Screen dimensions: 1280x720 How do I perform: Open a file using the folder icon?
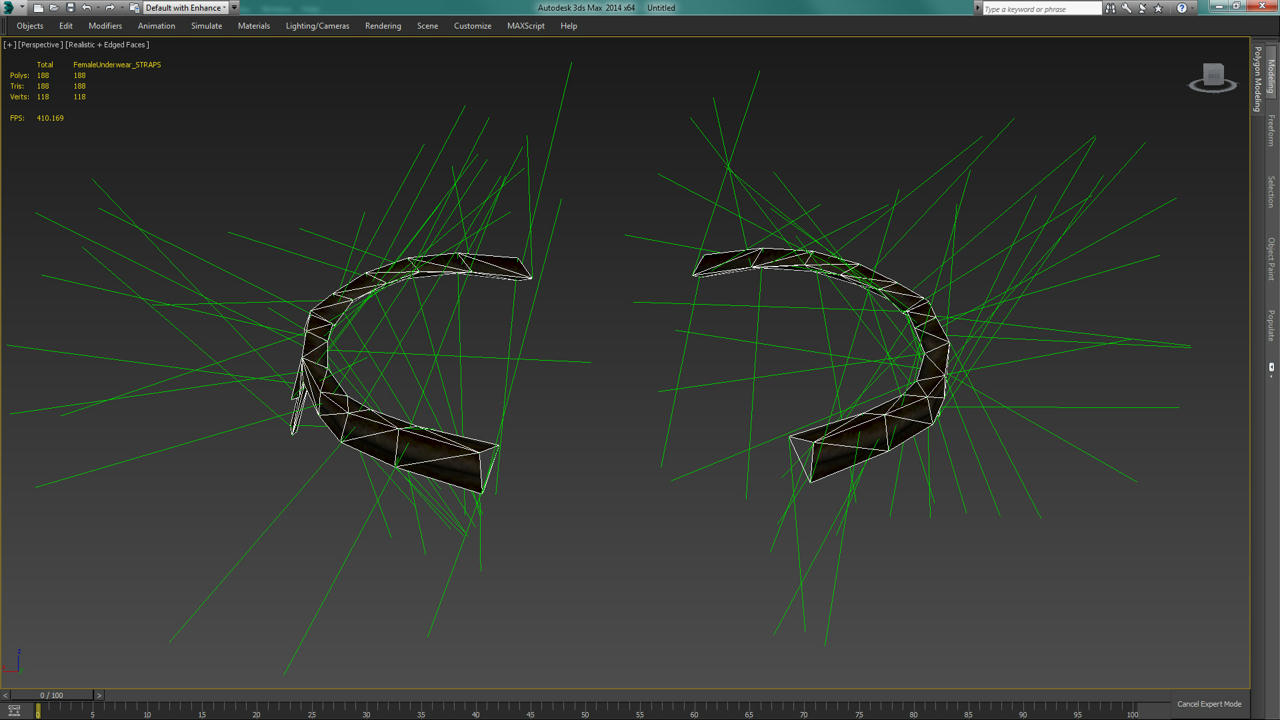pyautogui.click(x=54, y=8)
